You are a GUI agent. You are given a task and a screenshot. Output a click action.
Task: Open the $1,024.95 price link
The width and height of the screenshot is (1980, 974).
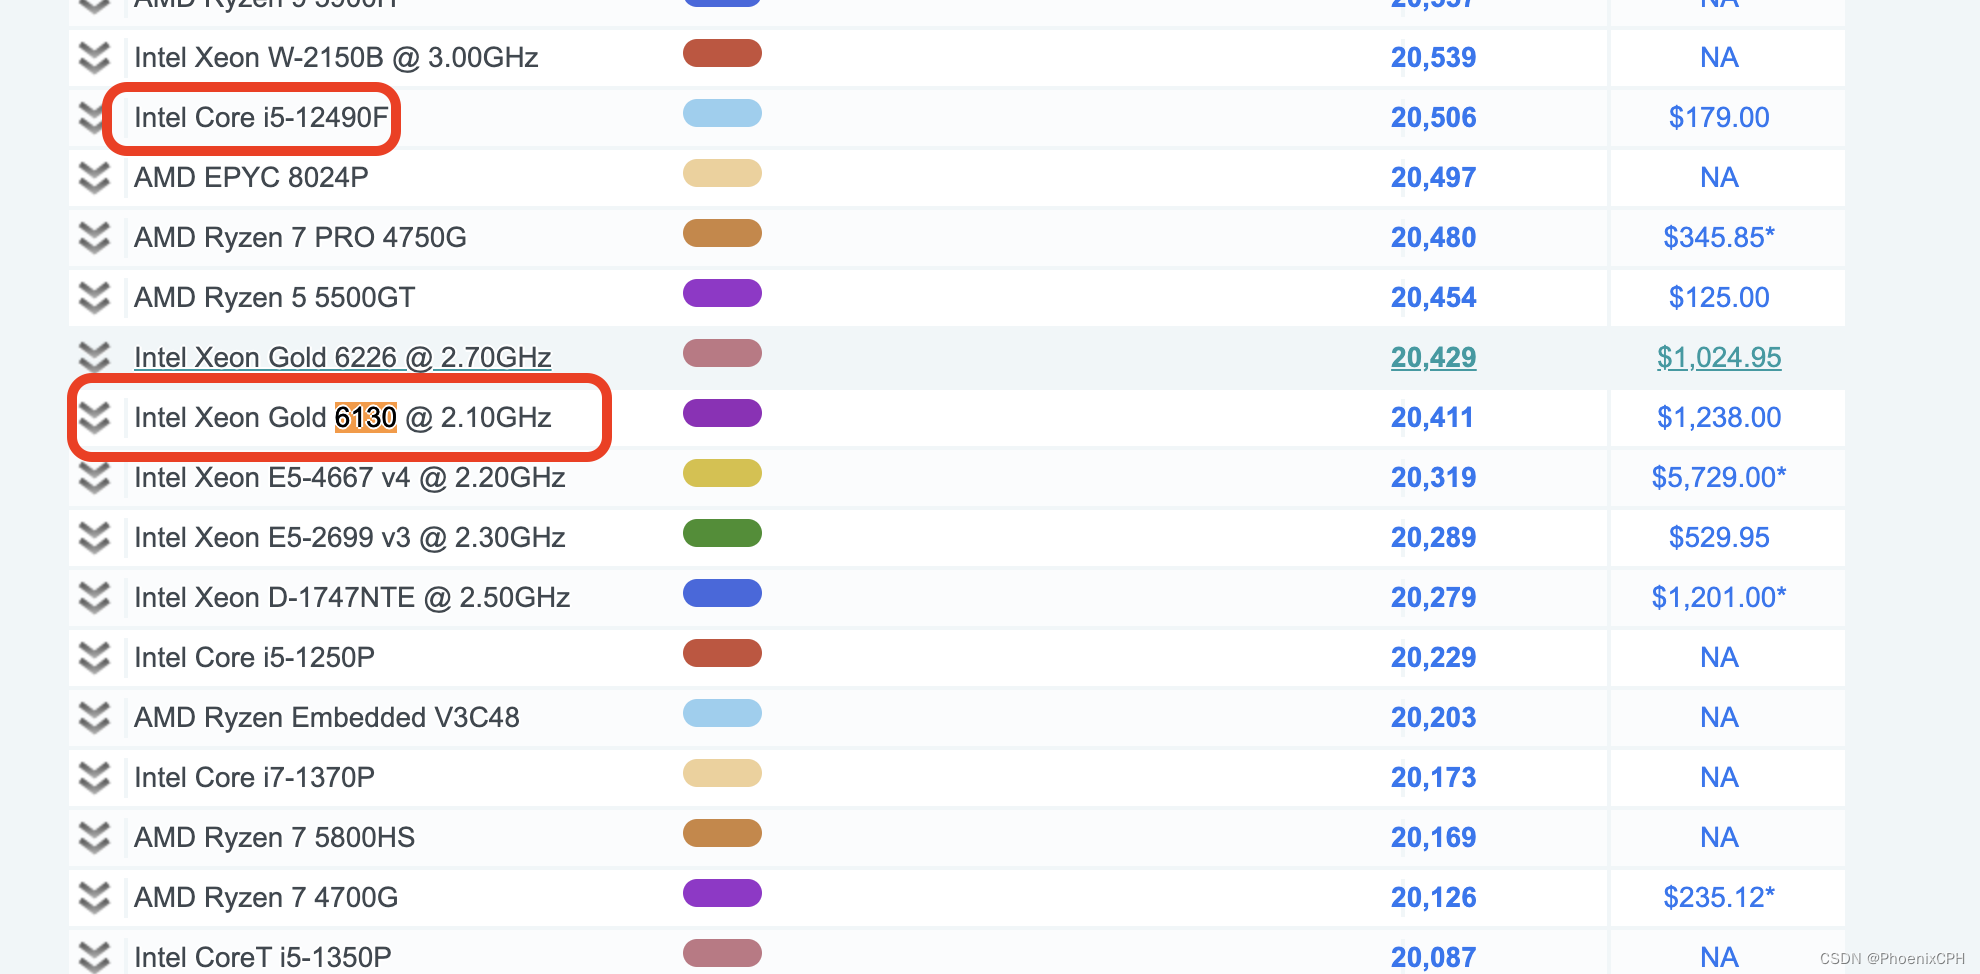click(x=1719, y=358)
